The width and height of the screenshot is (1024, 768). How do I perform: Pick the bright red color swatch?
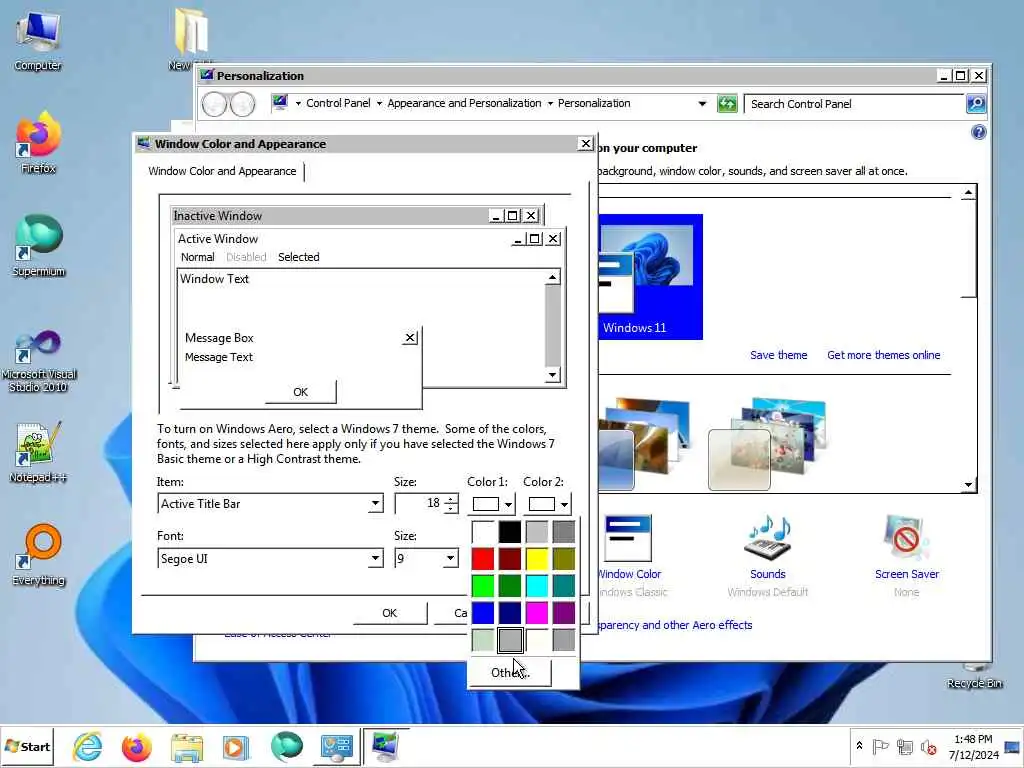coord(483,559)
